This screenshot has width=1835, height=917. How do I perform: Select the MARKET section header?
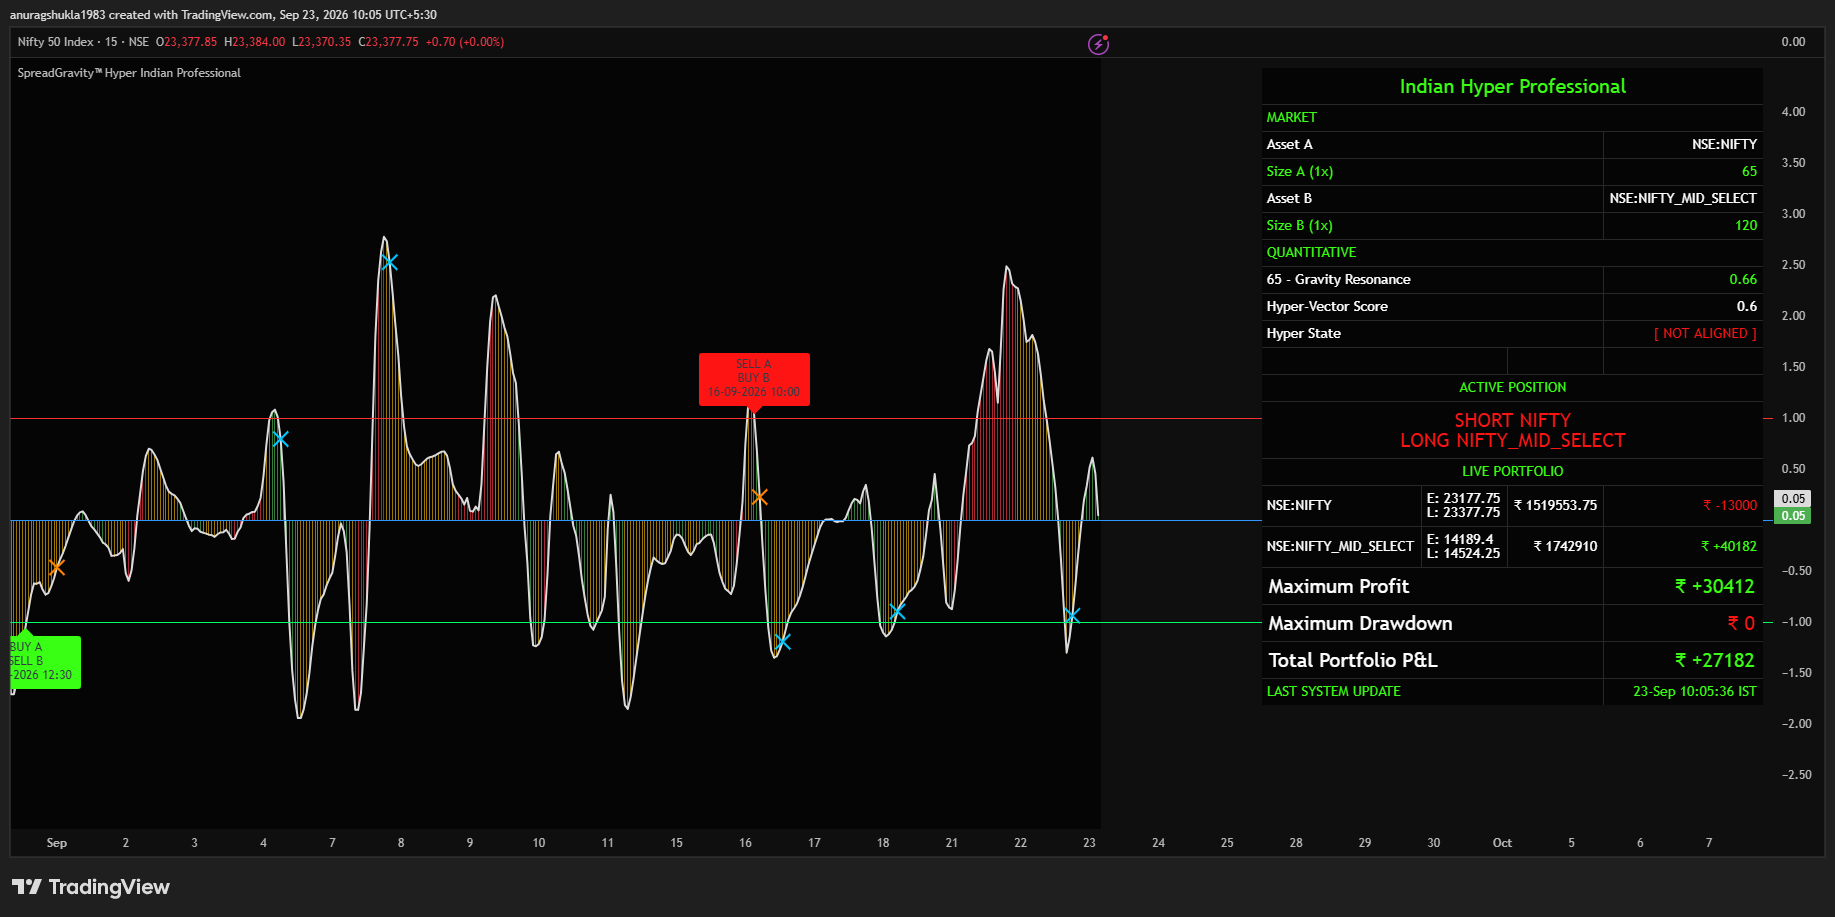coord(1292,118)
